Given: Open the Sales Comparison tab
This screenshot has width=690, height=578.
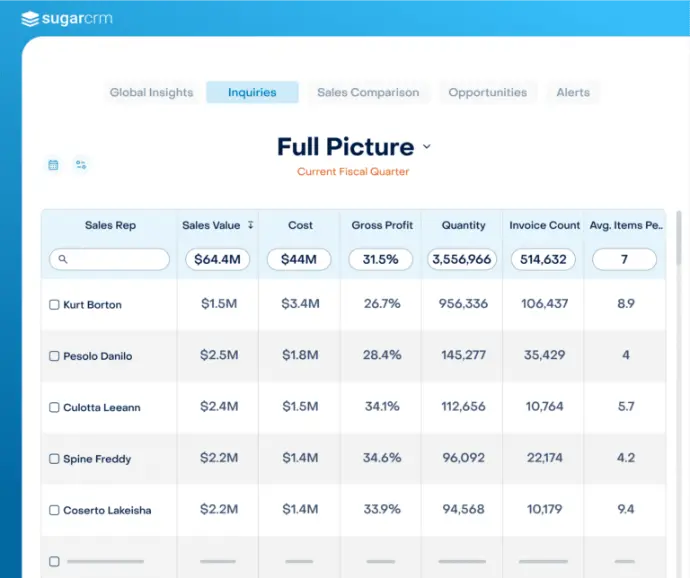Looking at the screenshot, I should click(x=368, y=92).
